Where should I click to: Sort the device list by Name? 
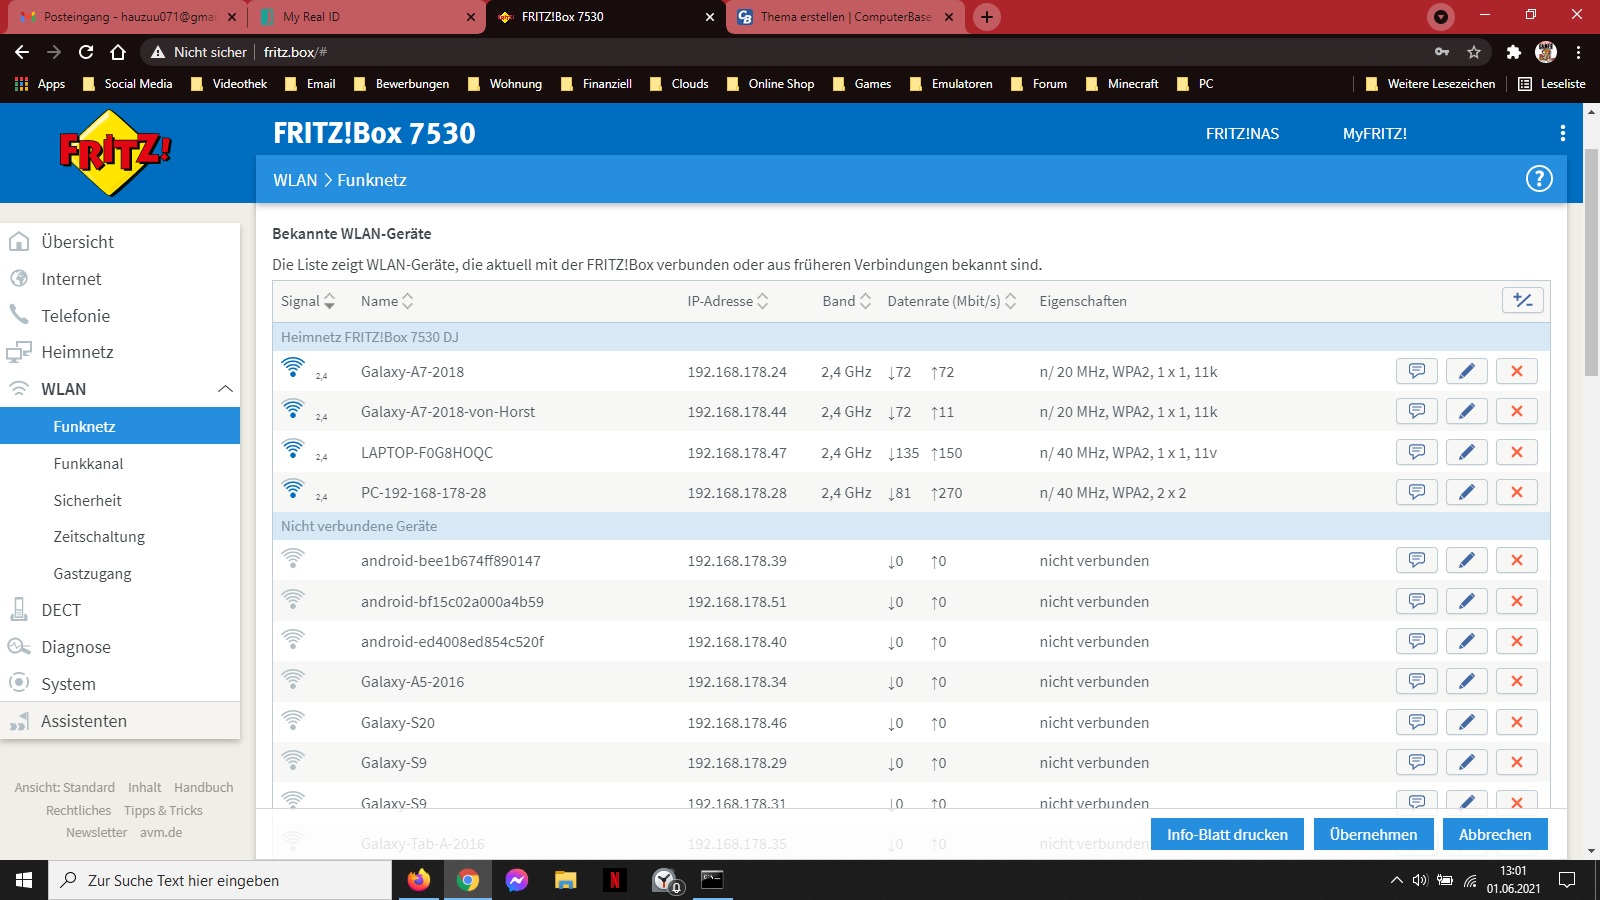coord(387,301)
